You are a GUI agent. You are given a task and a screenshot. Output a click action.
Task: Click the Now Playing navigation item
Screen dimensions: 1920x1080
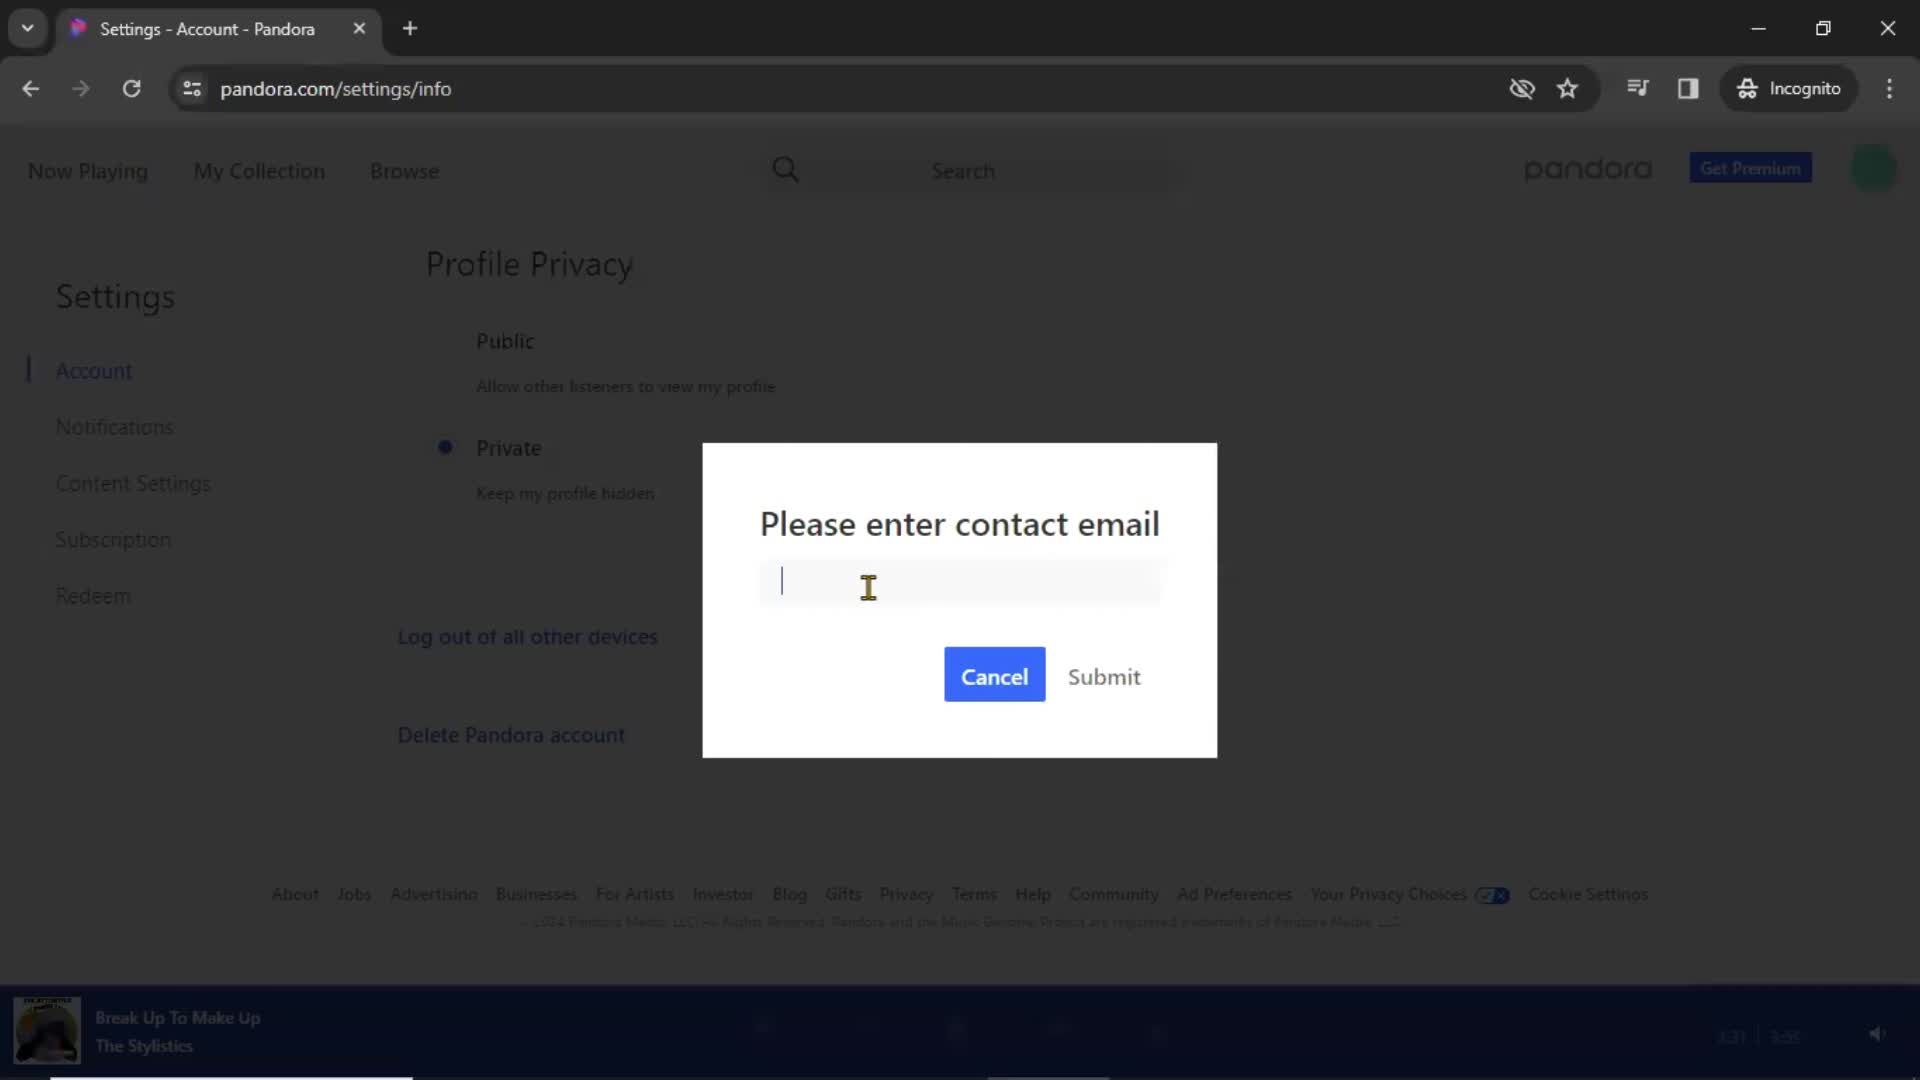pos(87,170)
